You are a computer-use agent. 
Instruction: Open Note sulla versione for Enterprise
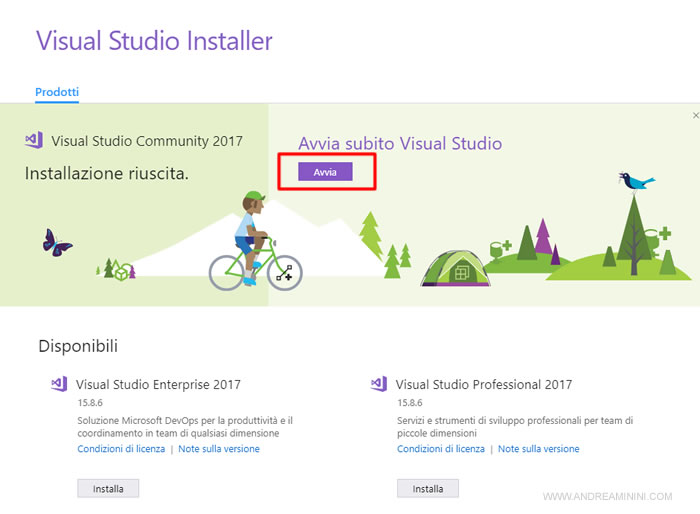click(x=219, y=449)
